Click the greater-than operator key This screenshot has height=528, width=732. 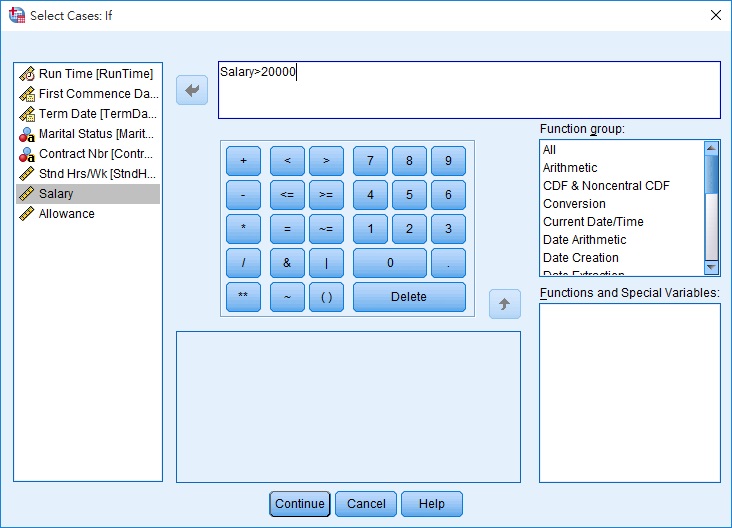[326, 161]
